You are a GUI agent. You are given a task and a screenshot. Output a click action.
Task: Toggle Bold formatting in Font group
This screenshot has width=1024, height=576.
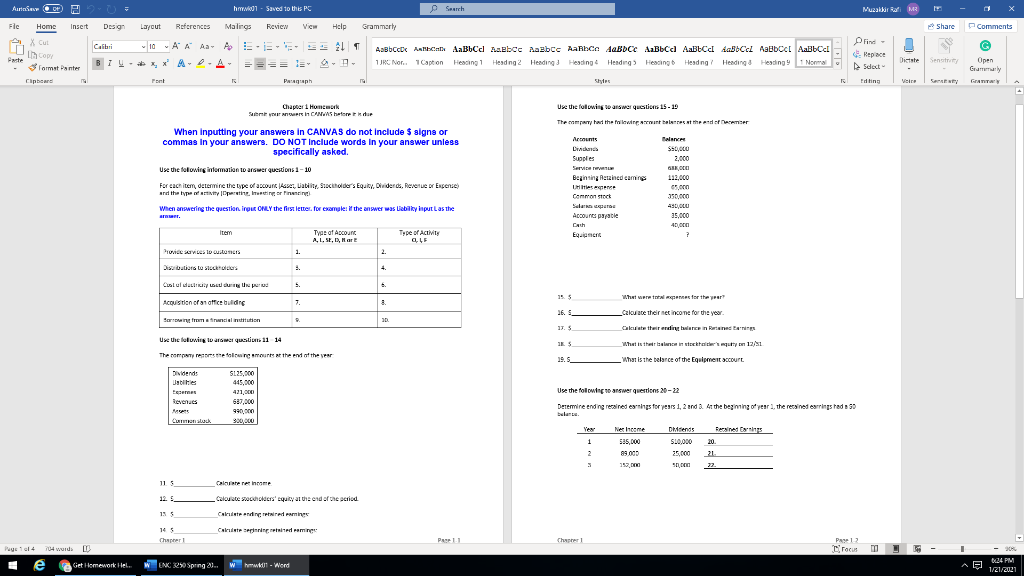click(98, 63)
